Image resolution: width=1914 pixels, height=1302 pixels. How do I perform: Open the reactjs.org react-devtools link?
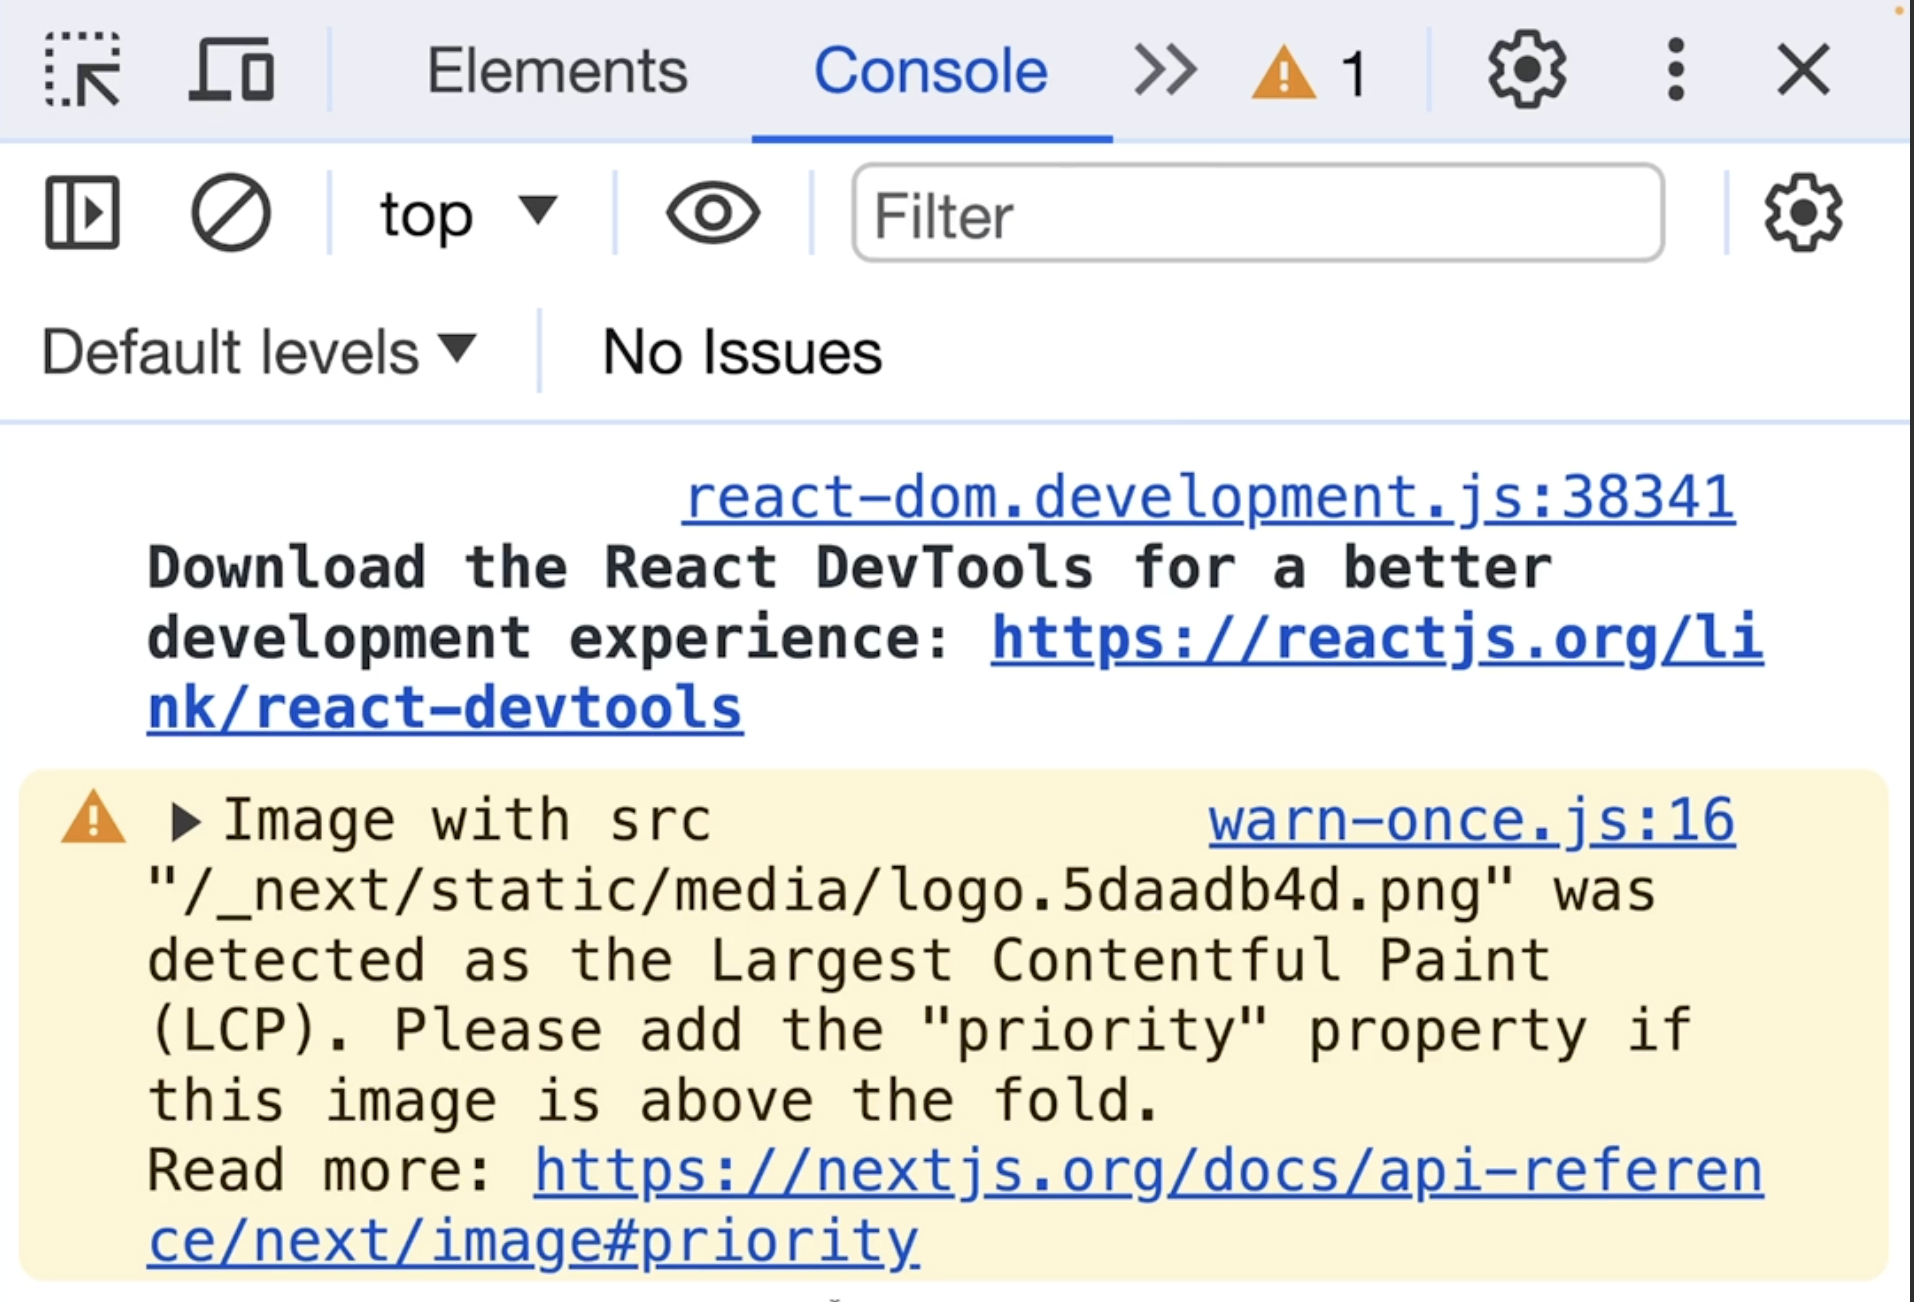coord(955,673)
